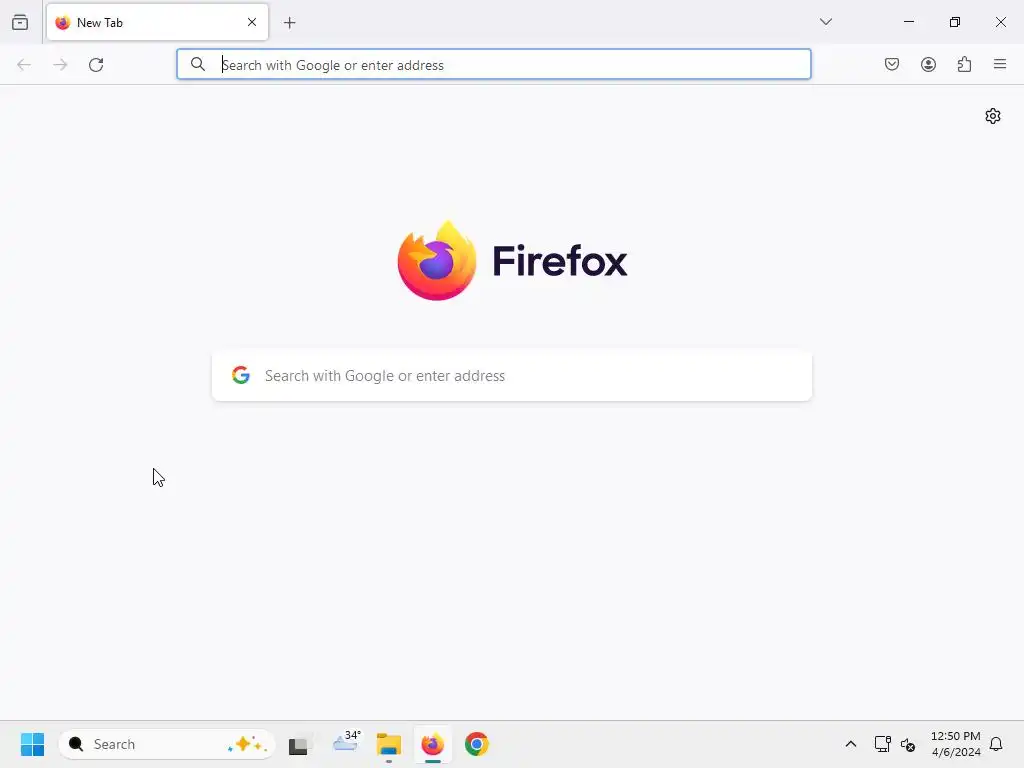Open the network status tray icon
Image resolution: width=1024 pixels, height=768 pixels.
(882, 744)
